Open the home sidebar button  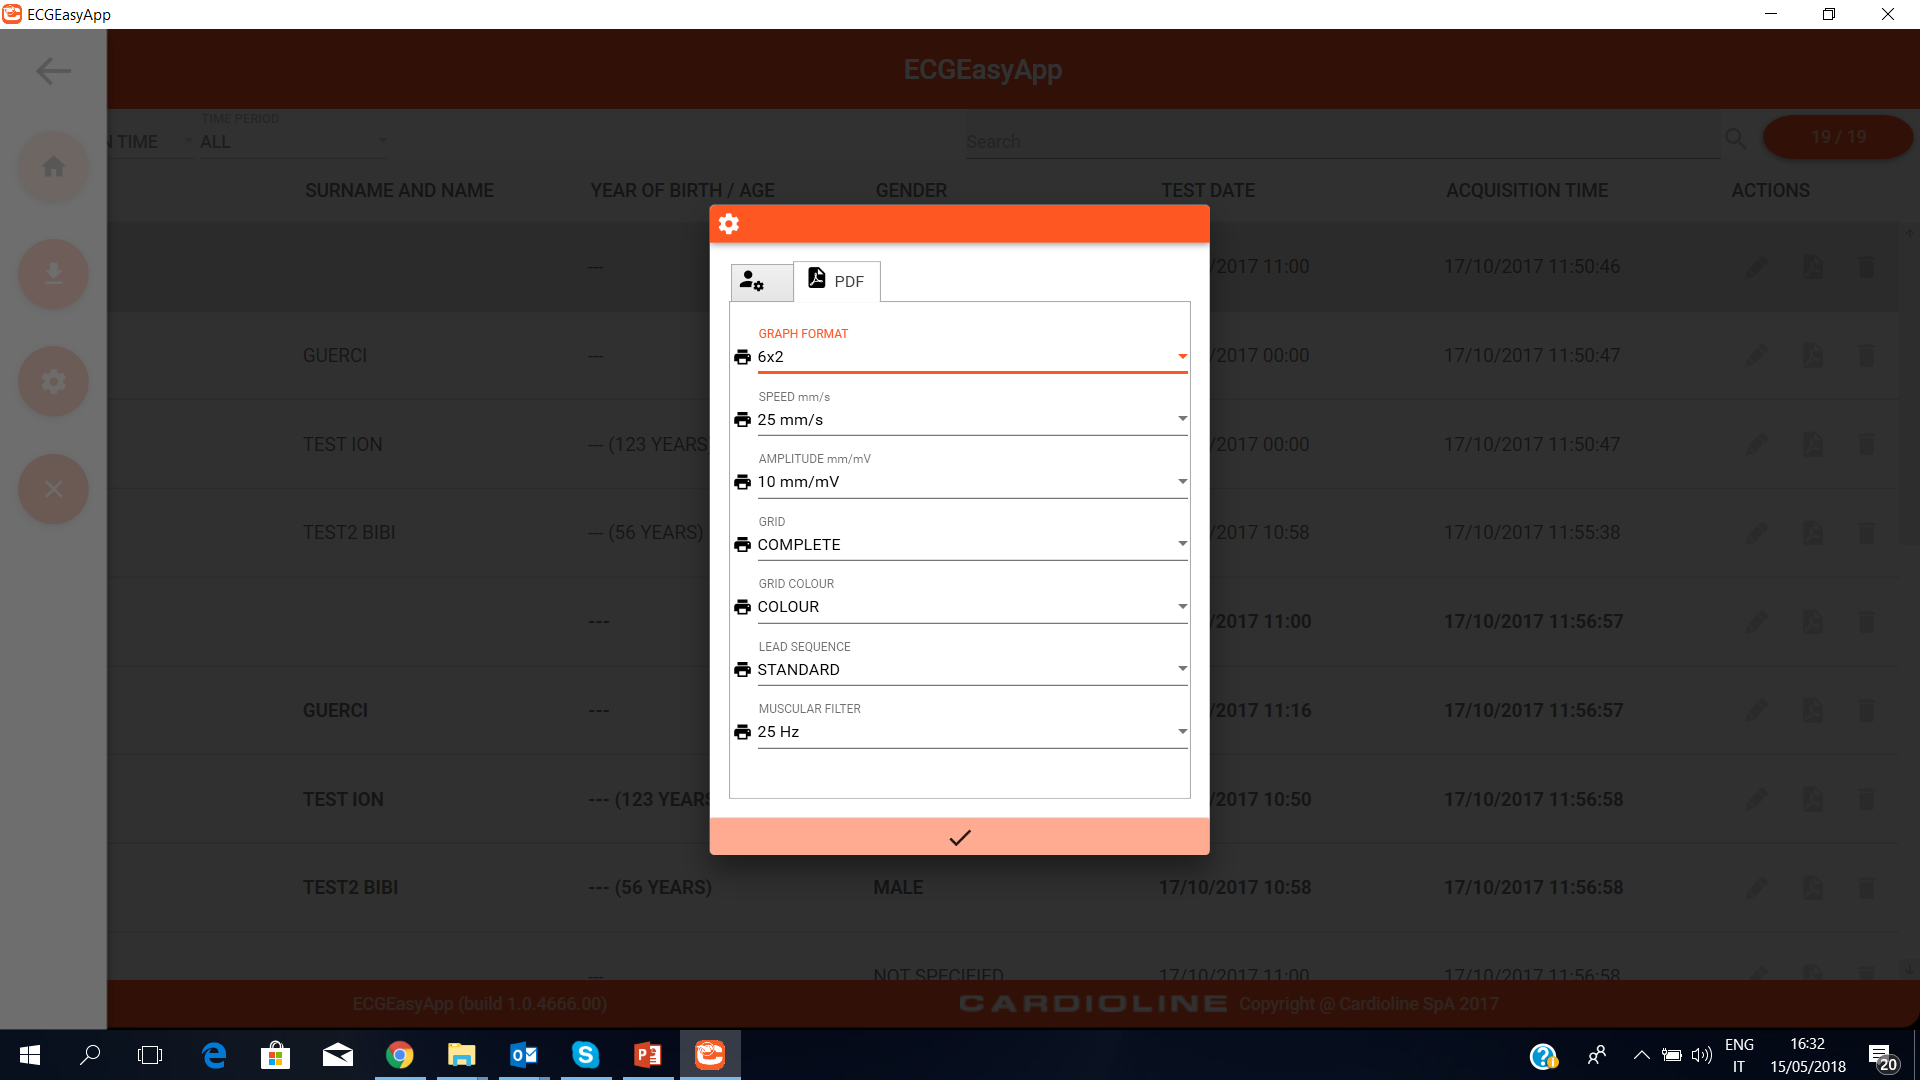coord(53,167)
